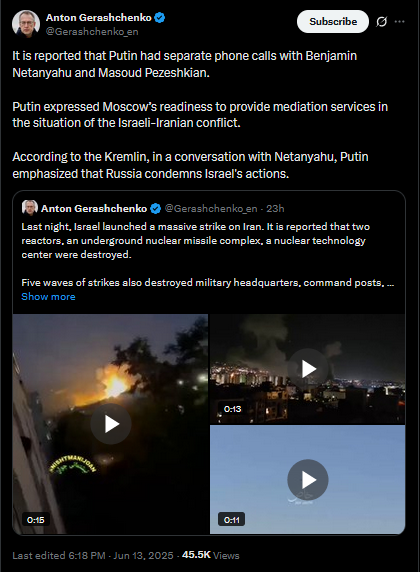Click the verified badge in quoted post

coord(155,209)
